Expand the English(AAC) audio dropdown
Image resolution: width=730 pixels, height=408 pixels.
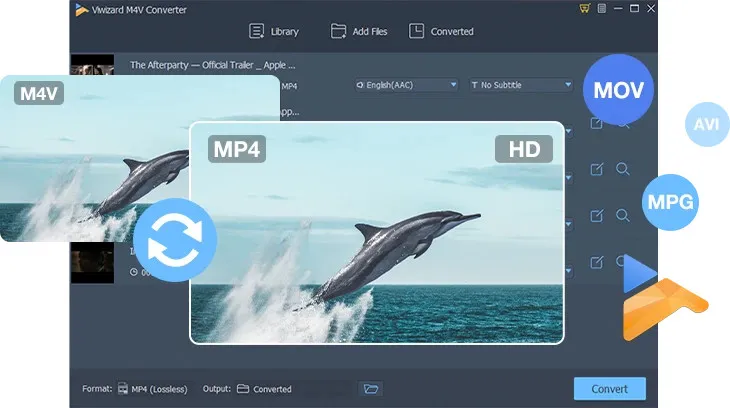(406, 85)
